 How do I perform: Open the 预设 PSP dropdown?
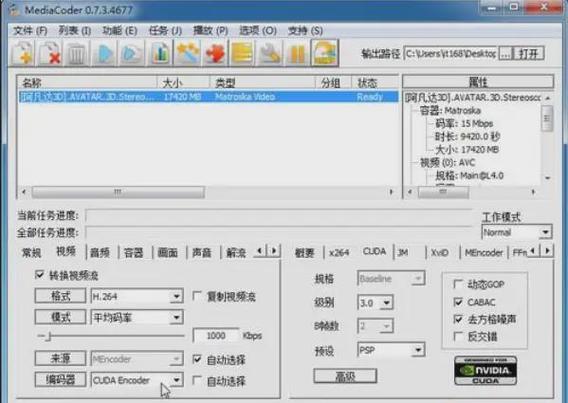418,350
